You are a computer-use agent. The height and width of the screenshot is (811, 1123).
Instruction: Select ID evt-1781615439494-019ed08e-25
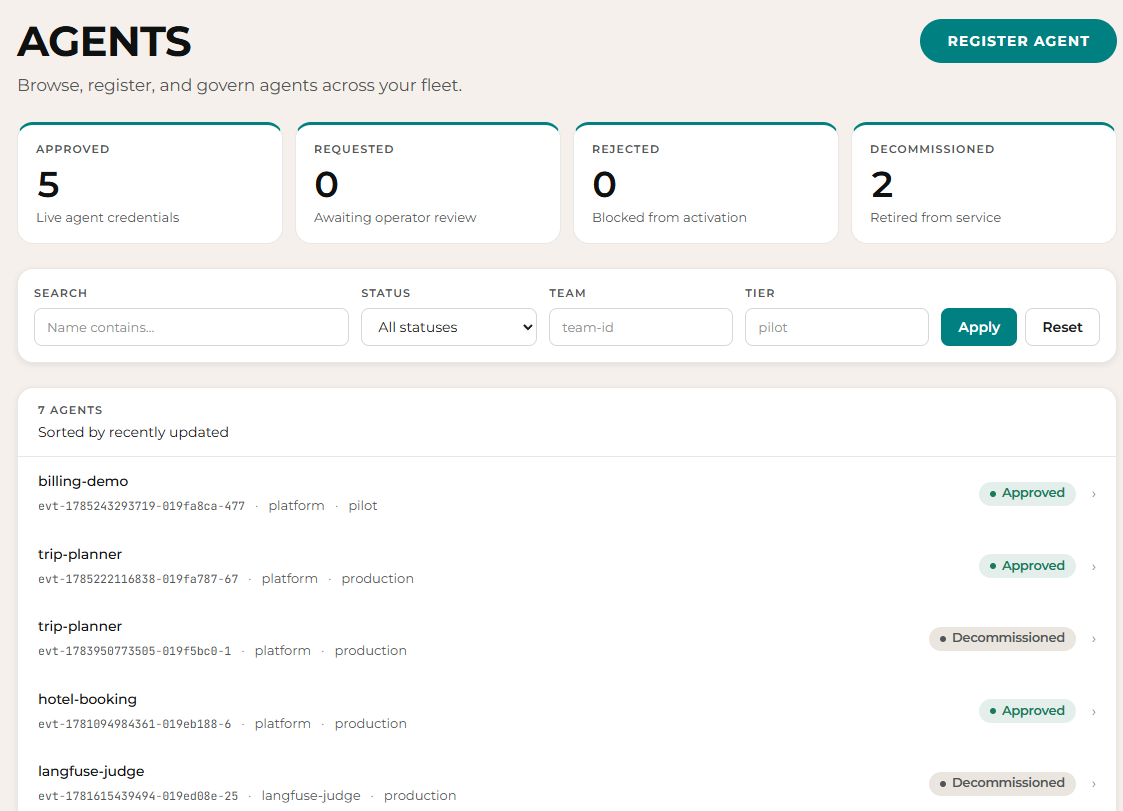(138, 796)
